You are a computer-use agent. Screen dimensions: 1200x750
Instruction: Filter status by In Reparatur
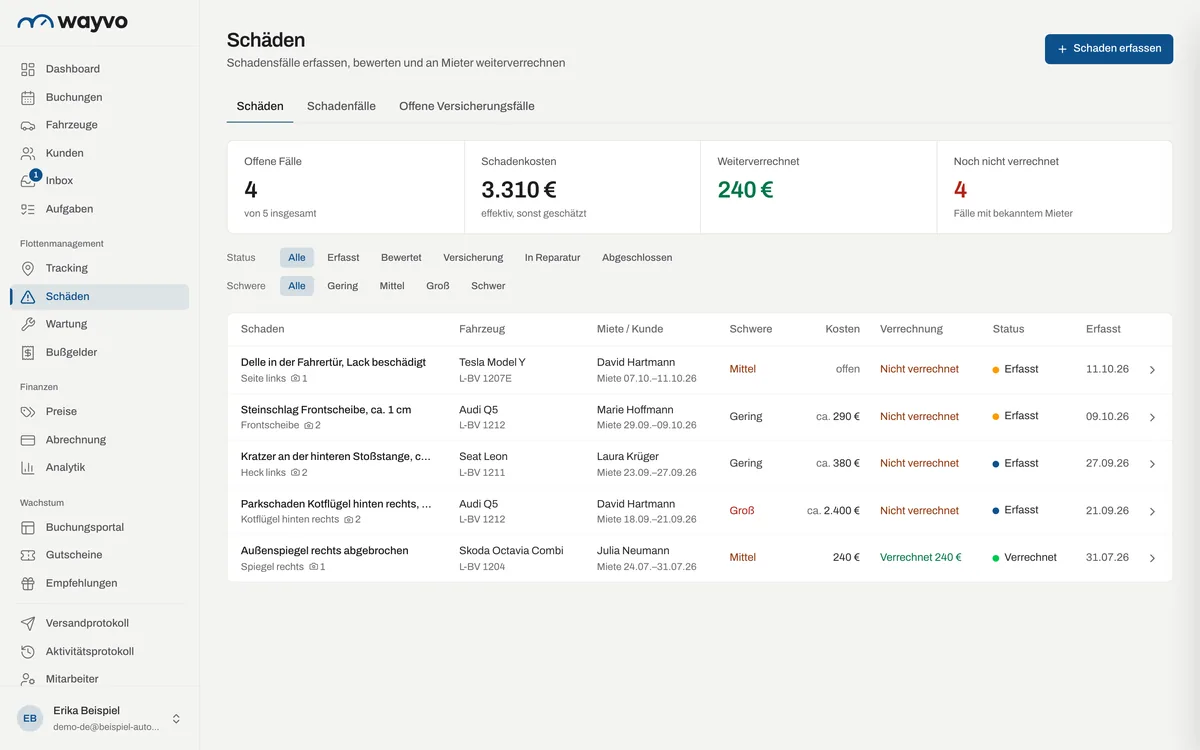tap(552, 257)
